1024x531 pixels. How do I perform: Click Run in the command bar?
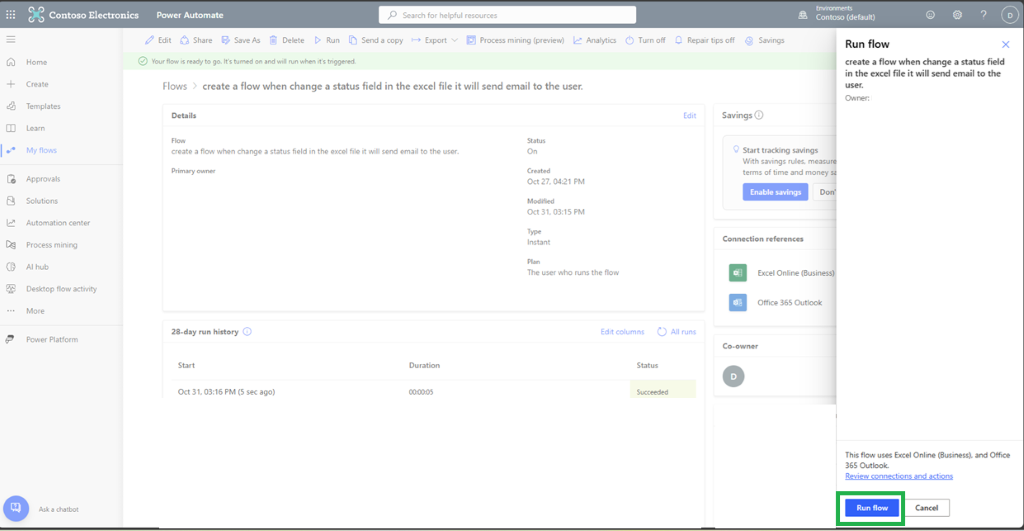tap(327, 40)
